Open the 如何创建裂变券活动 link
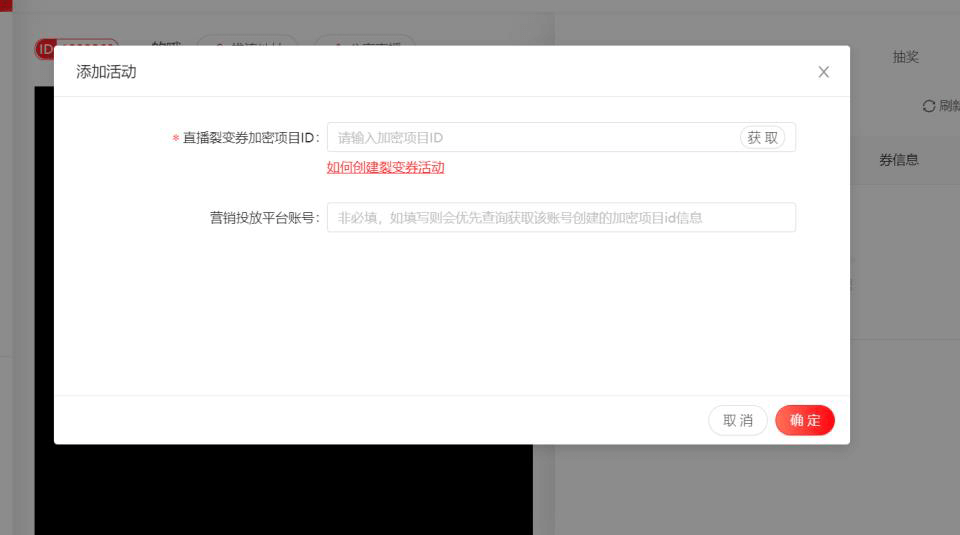This screenshot has height=535, width=960. 385,167
